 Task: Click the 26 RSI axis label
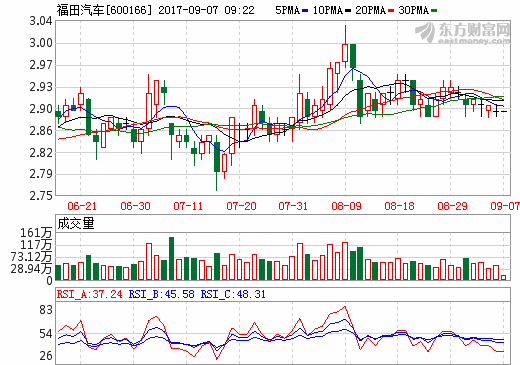pos(46,356)
